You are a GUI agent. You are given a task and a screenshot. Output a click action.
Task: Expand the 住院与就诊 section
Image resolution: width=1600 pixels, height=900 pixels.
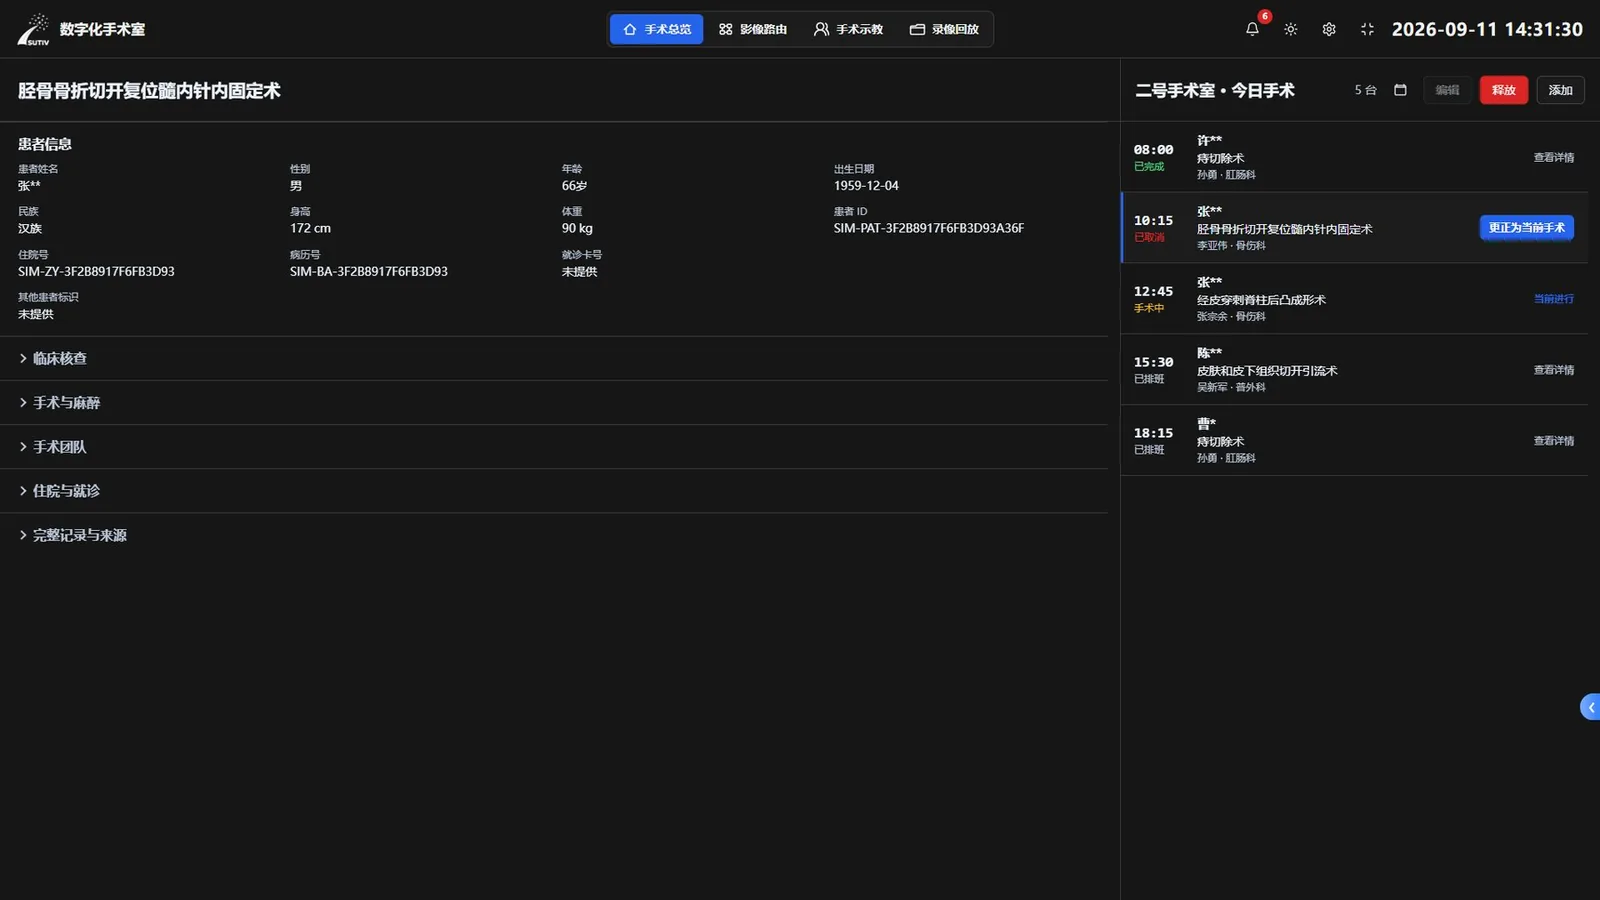[x=554, y=491]
